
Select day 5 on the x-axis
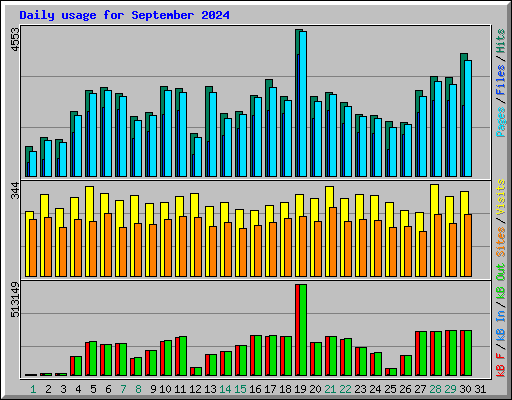tap(93, 389)
